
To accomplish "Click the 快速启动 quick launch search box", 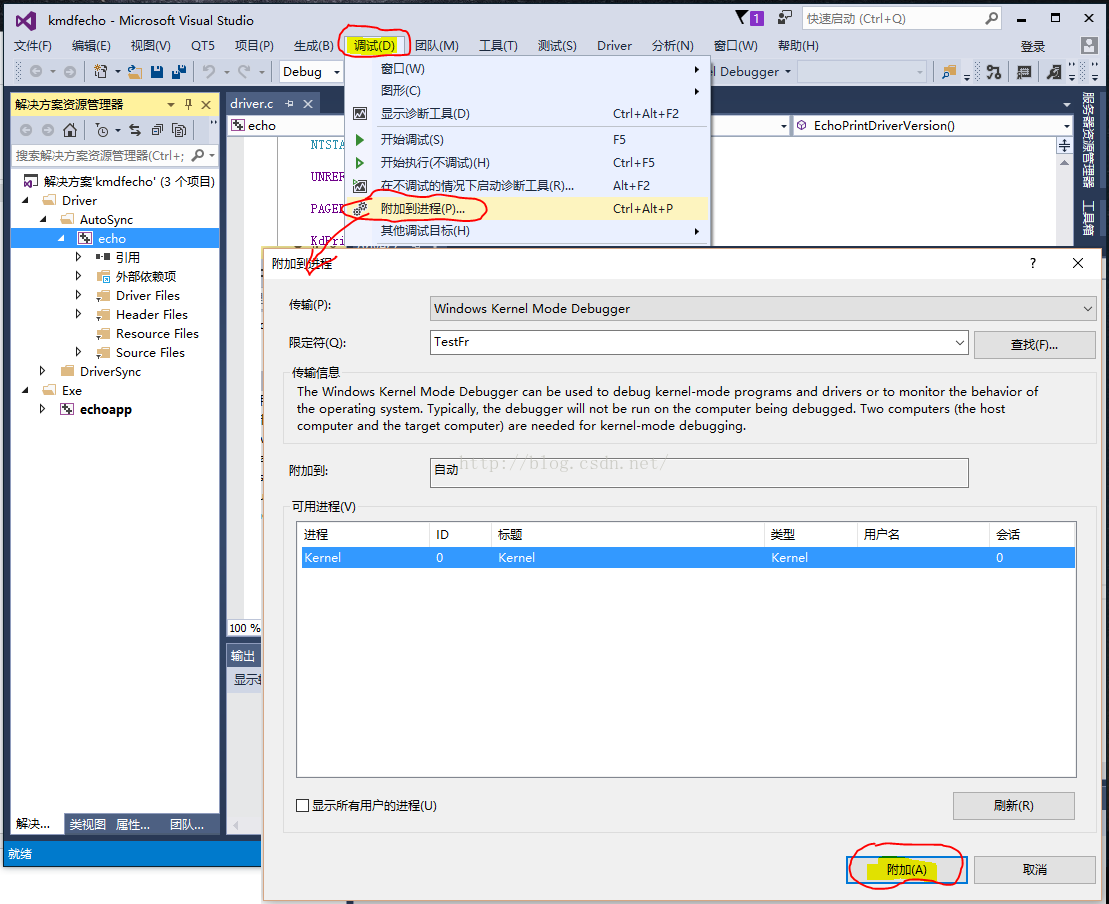I will (902, 18).
